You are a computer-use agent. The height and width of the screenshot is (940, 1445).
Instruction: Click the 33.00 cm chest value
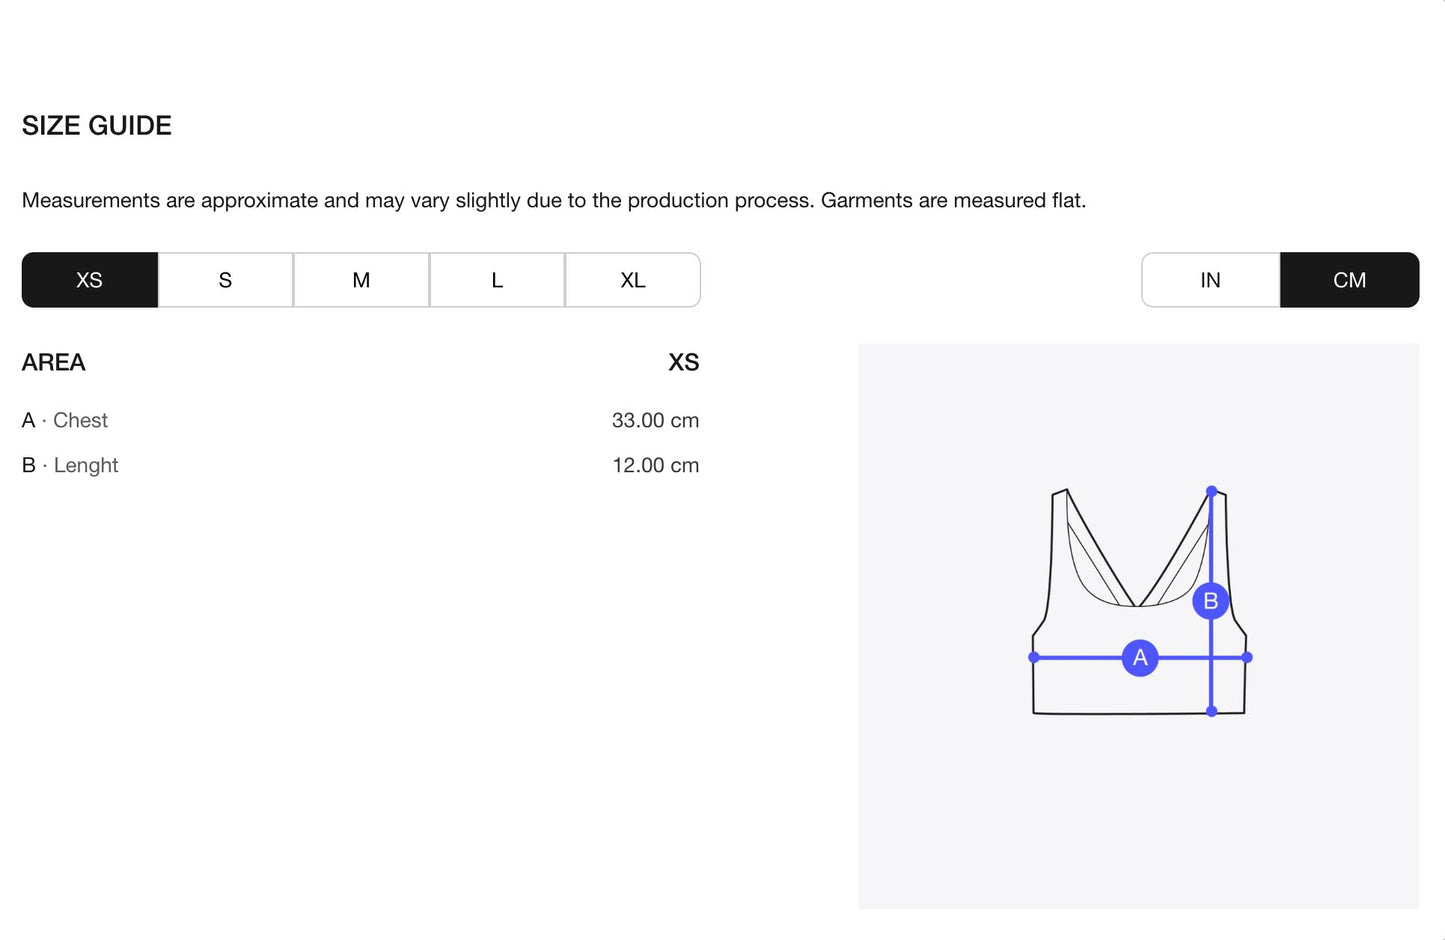(x=655, y=420)
